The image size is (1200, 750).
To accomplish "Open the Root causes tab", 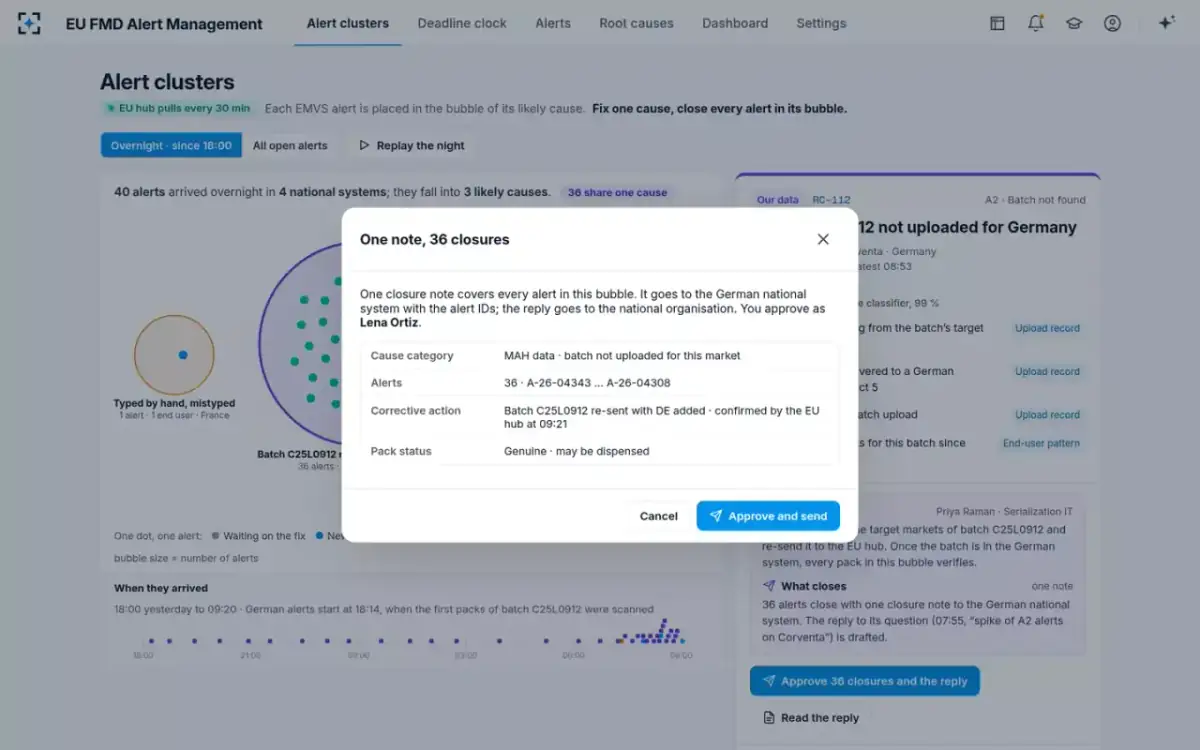I will pyautogui.click(x=636, y=23).
